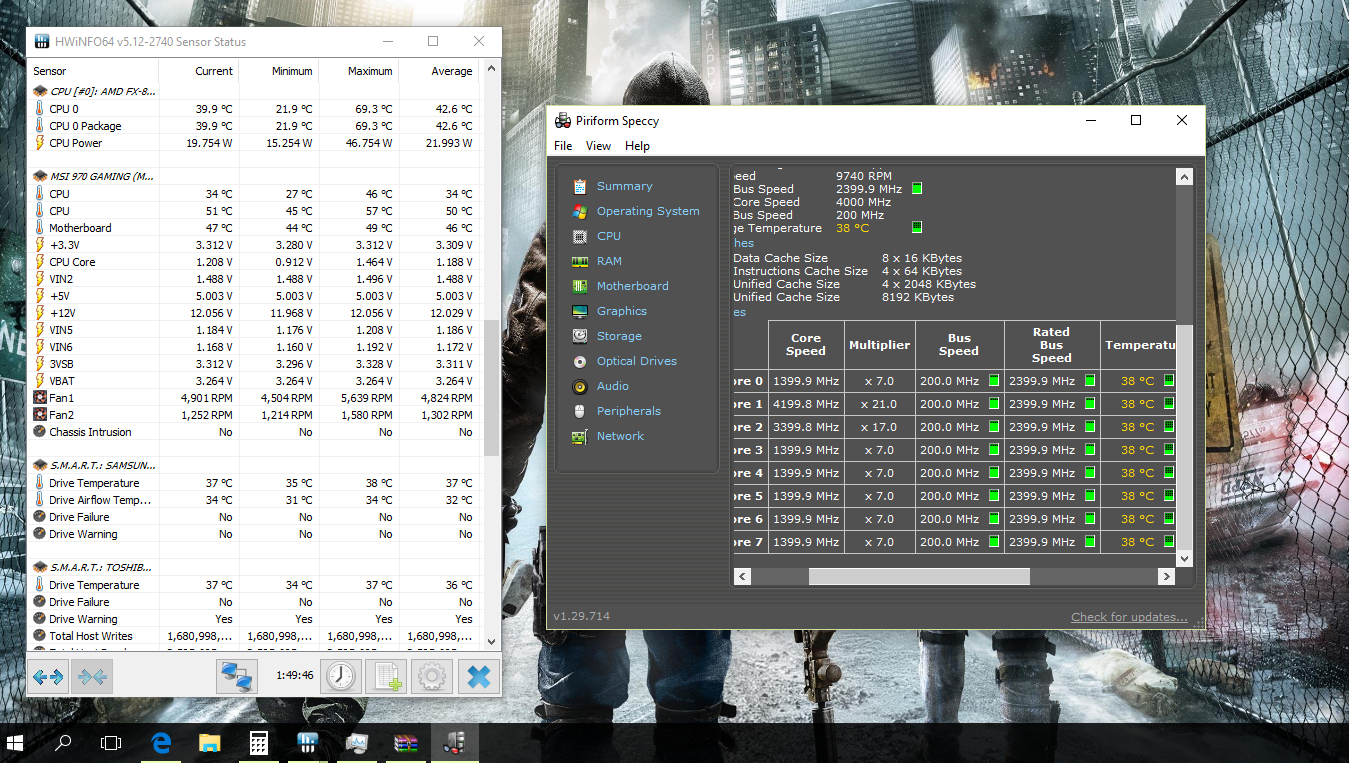Open Calculator from taskbar
The height and width of the screenshot is (763, 1349).
point(259,743)
